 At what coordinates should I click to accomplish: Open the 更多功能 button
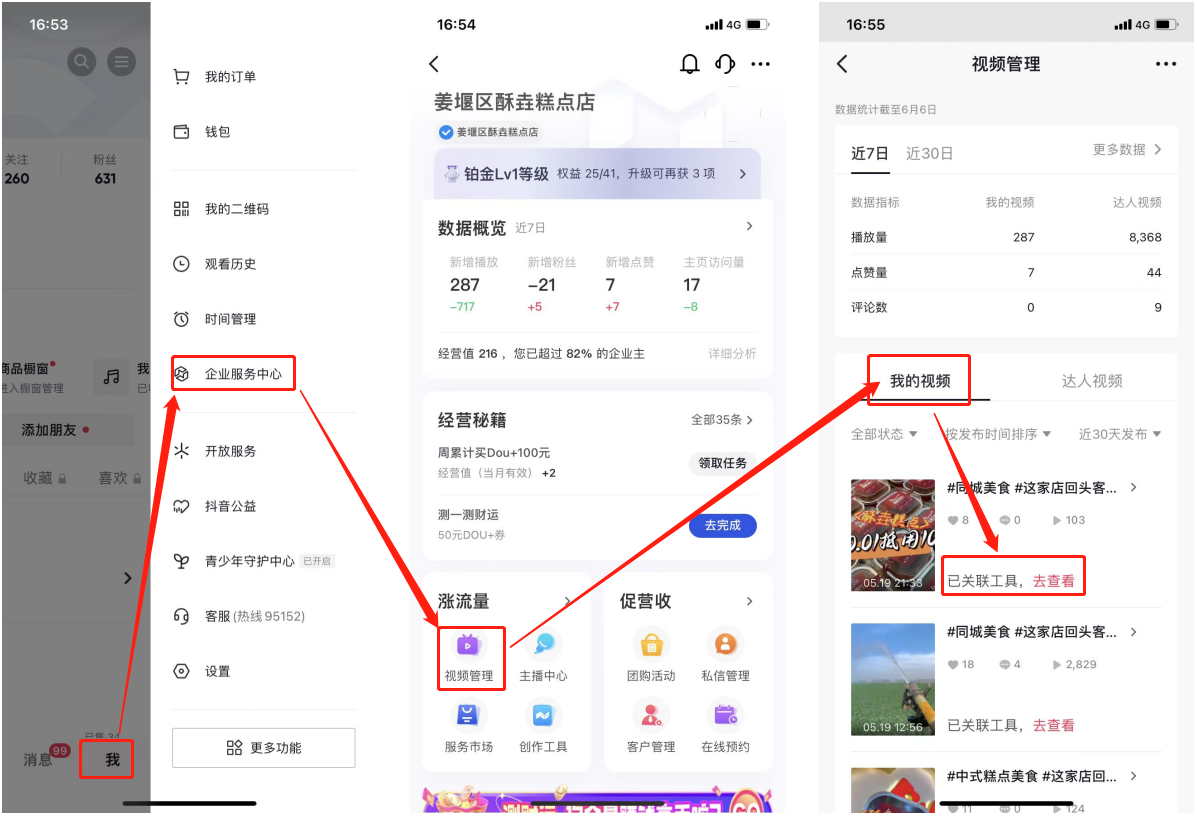point(263,747)
